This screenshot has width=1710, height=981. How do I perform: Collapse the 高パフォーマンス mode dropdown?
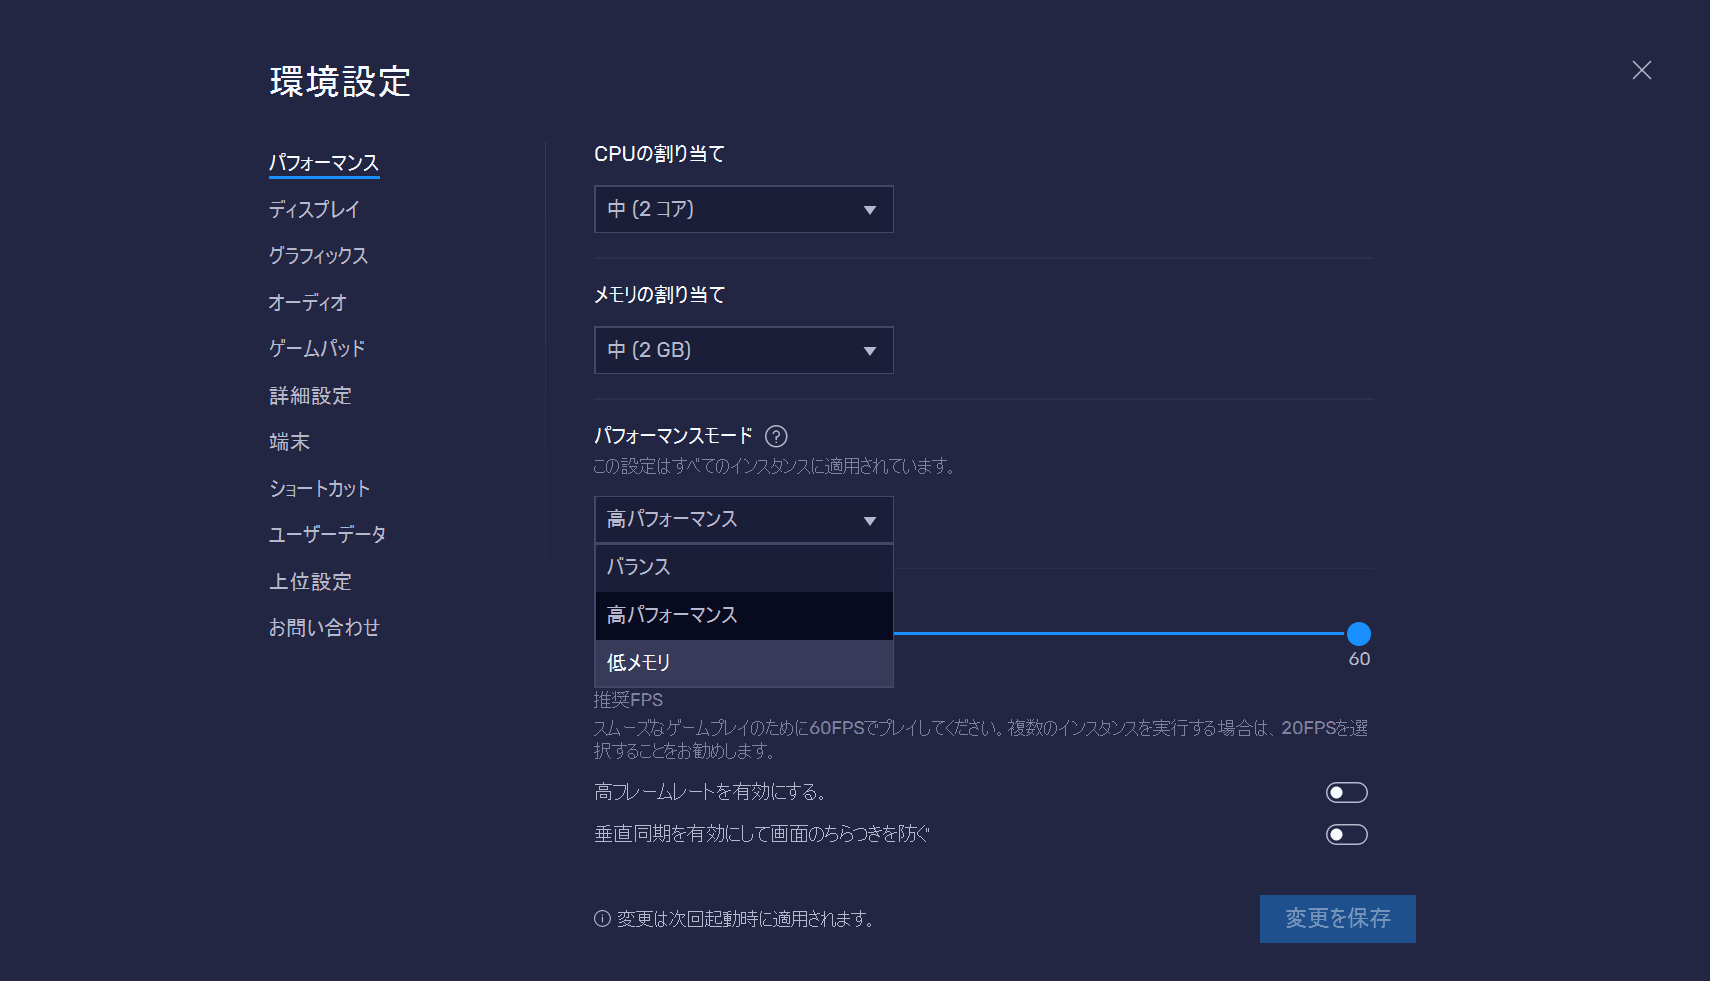click(744, 520)
